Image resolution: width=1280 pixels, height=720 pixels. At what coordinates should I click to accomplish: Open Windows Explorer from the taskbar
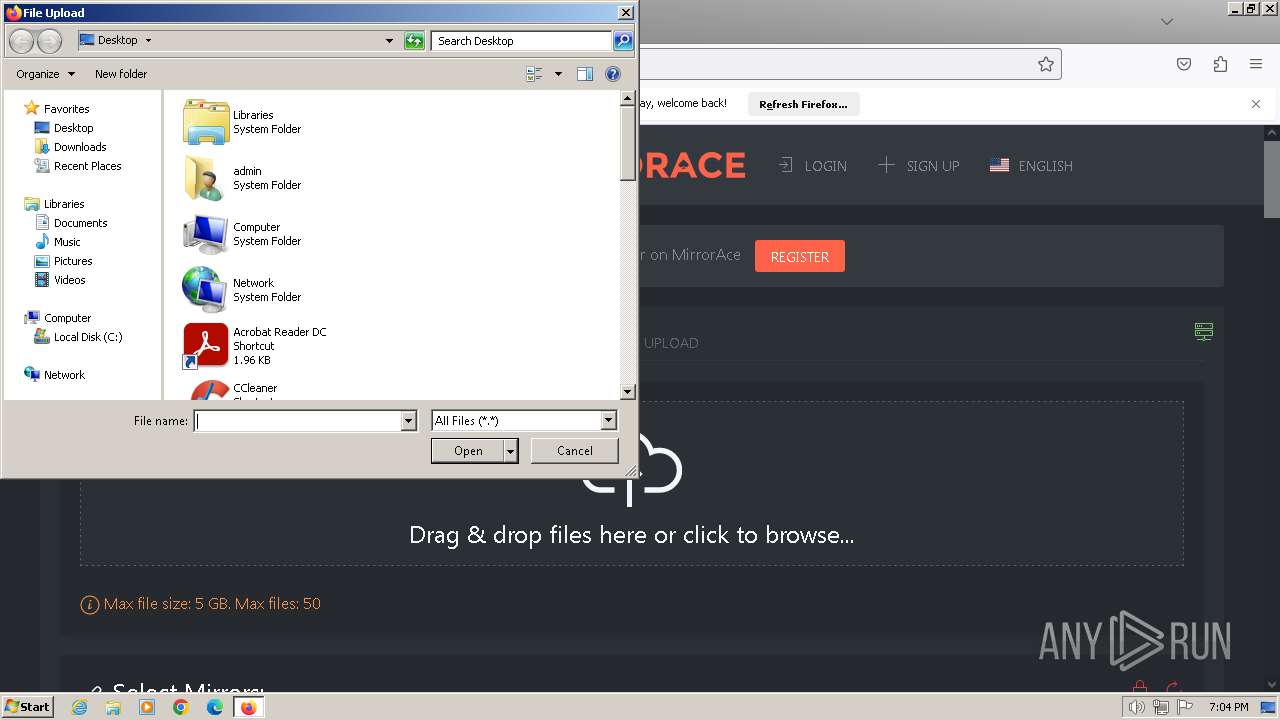point(113,707)
